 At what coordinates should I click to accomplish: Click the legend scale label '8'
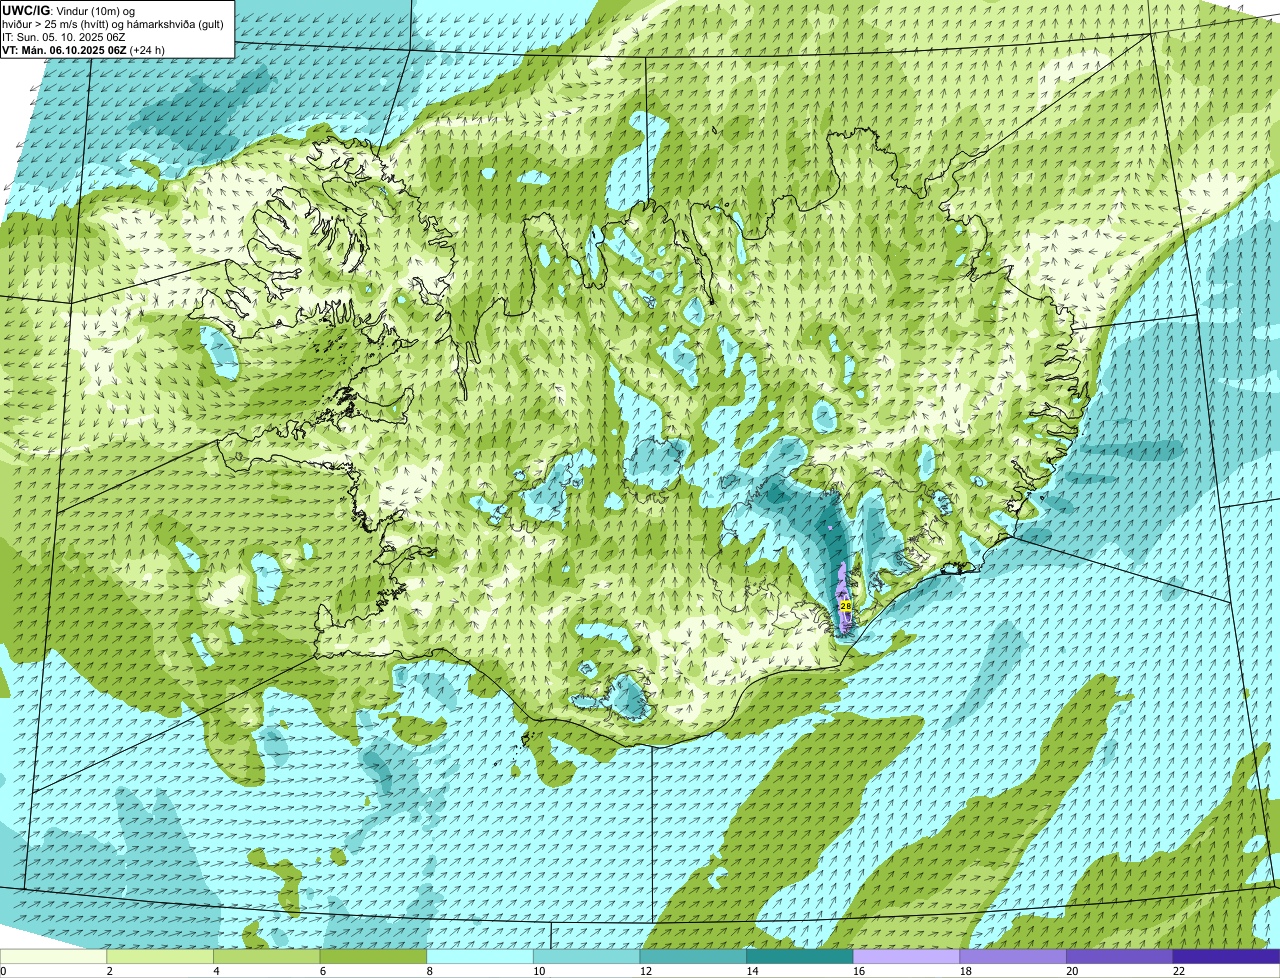pyautogui.click(x=429, y=971)
